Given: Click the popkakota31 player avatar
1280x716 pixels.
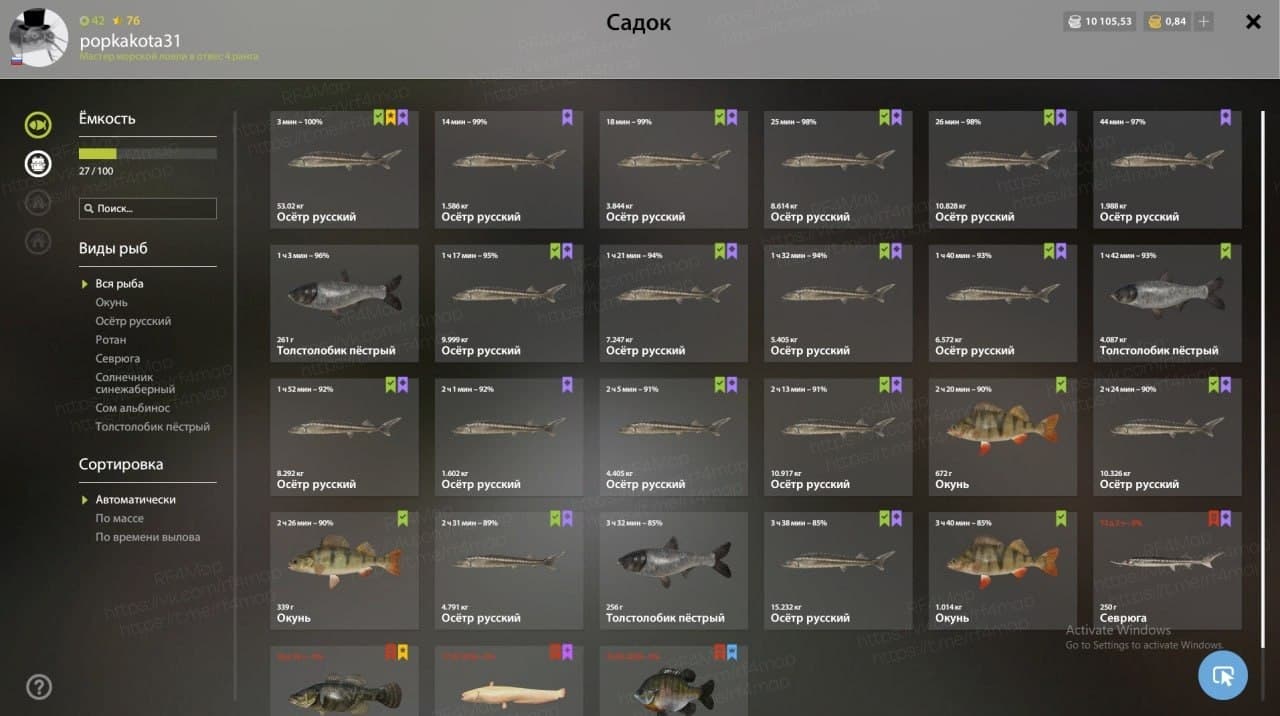Looking at the screenshot, I should [x=38, y=38].
